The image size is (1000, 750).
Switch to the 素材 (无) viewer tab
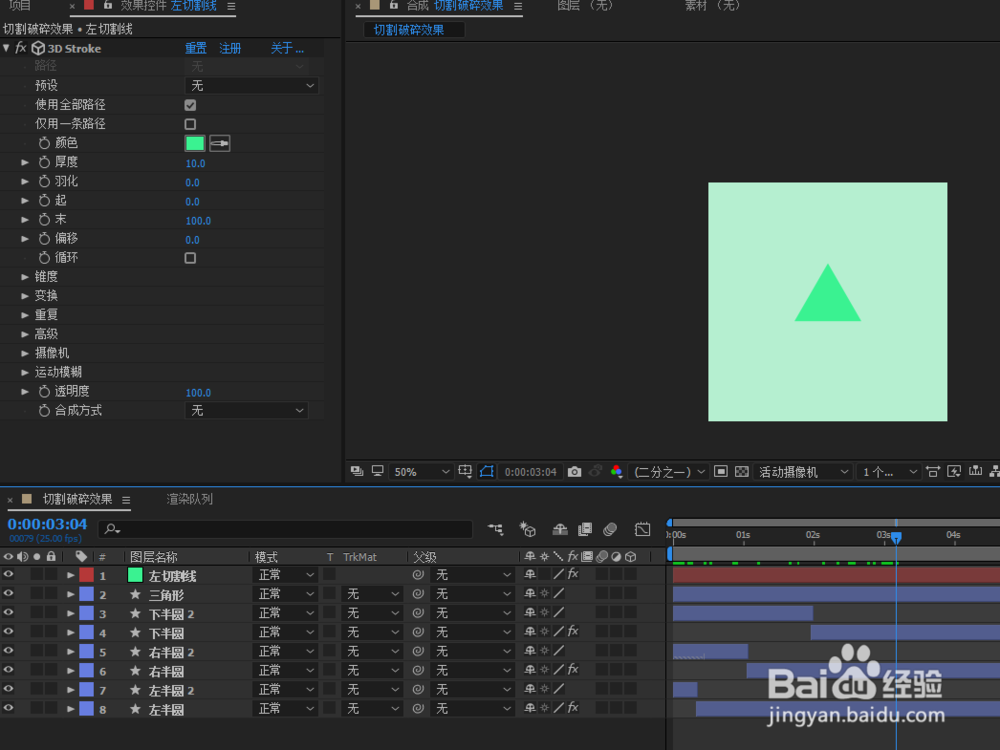point(712,6)
